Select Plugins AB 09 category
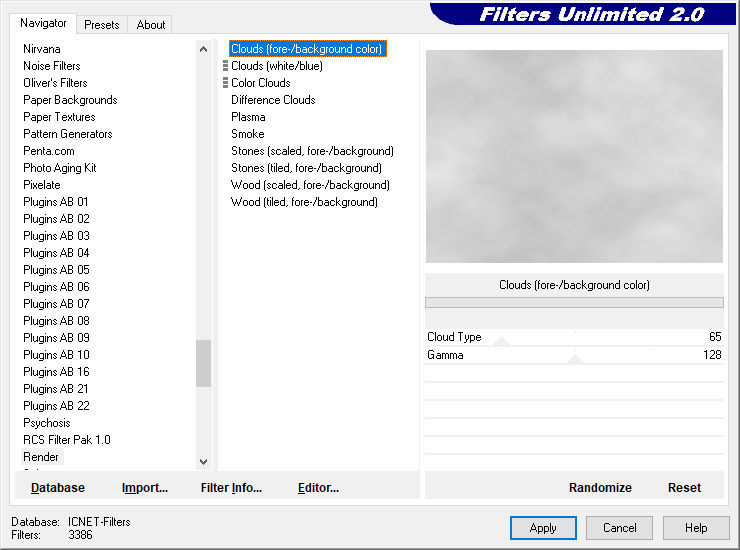The width and height of the screenshot is (740, 550). click(56, 338)
